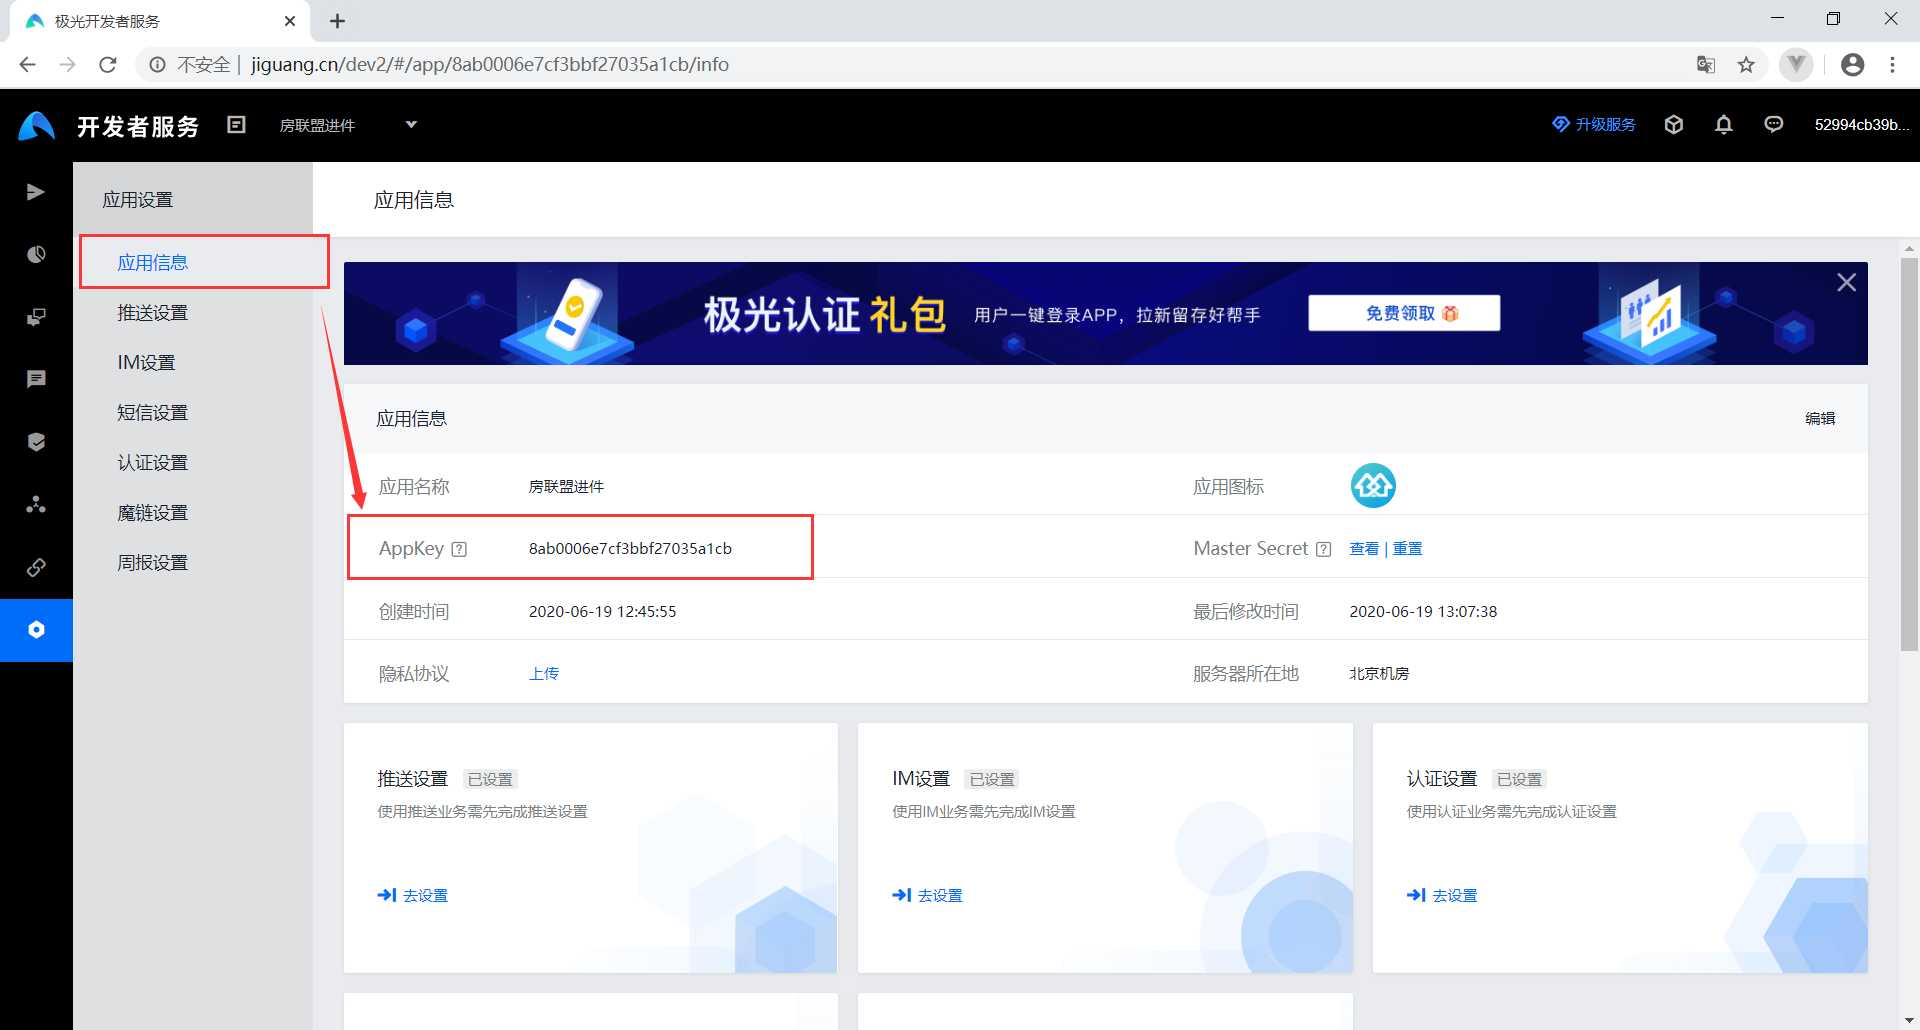Screen dimensions: 1920x1030
Task: Click 重置 to reset Master Secret
Action: point(1407,549)
